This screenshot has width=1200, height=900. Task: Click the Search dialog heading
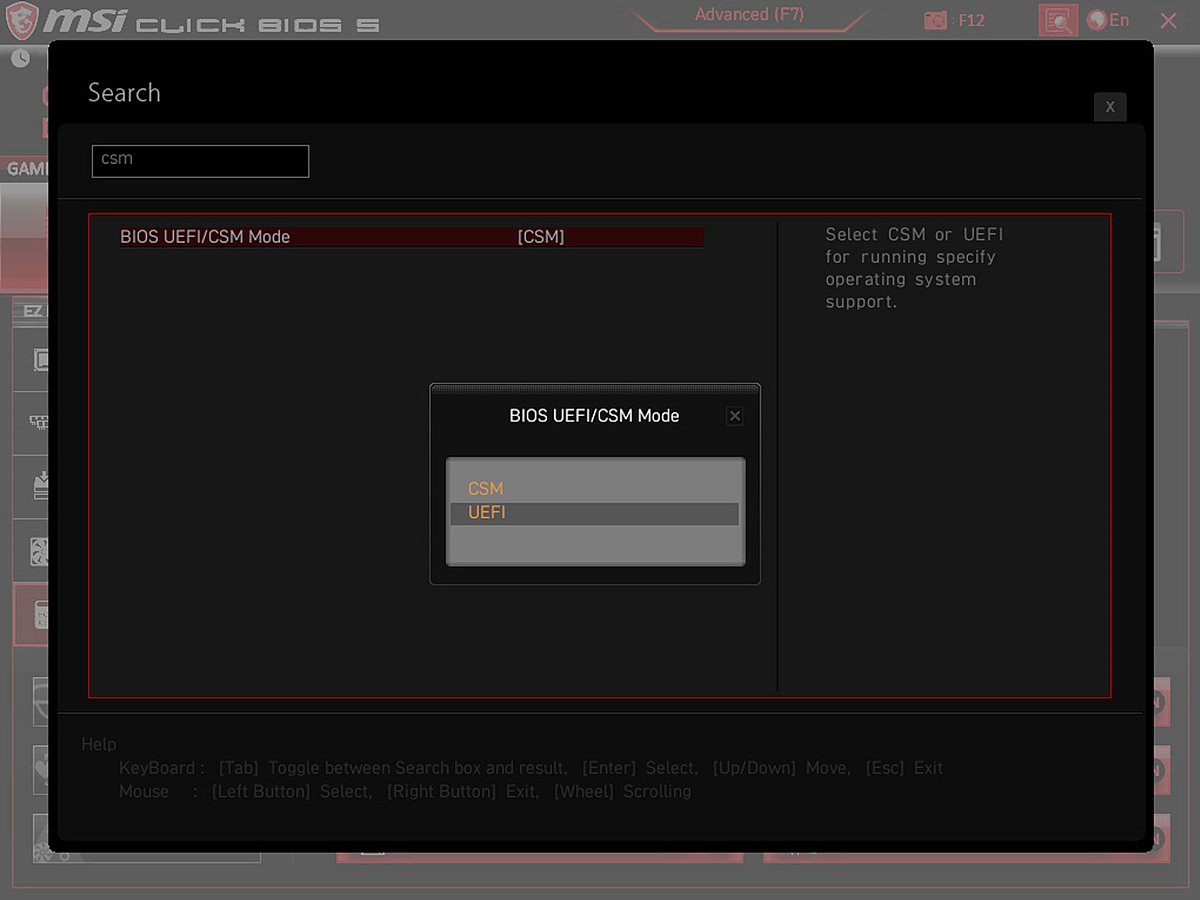(124, 93)
